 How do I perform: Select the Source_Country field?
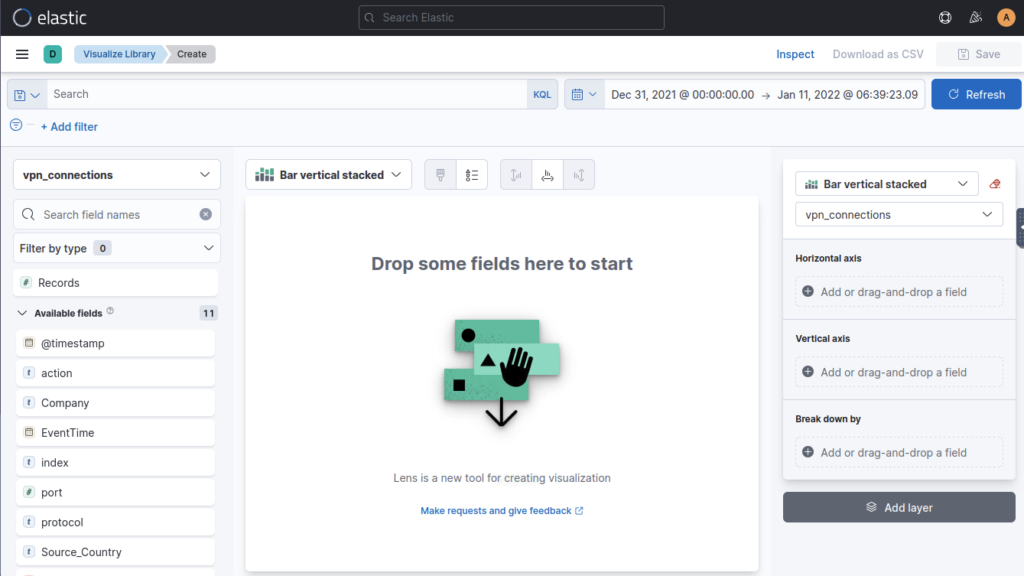(x=116, y=552)
